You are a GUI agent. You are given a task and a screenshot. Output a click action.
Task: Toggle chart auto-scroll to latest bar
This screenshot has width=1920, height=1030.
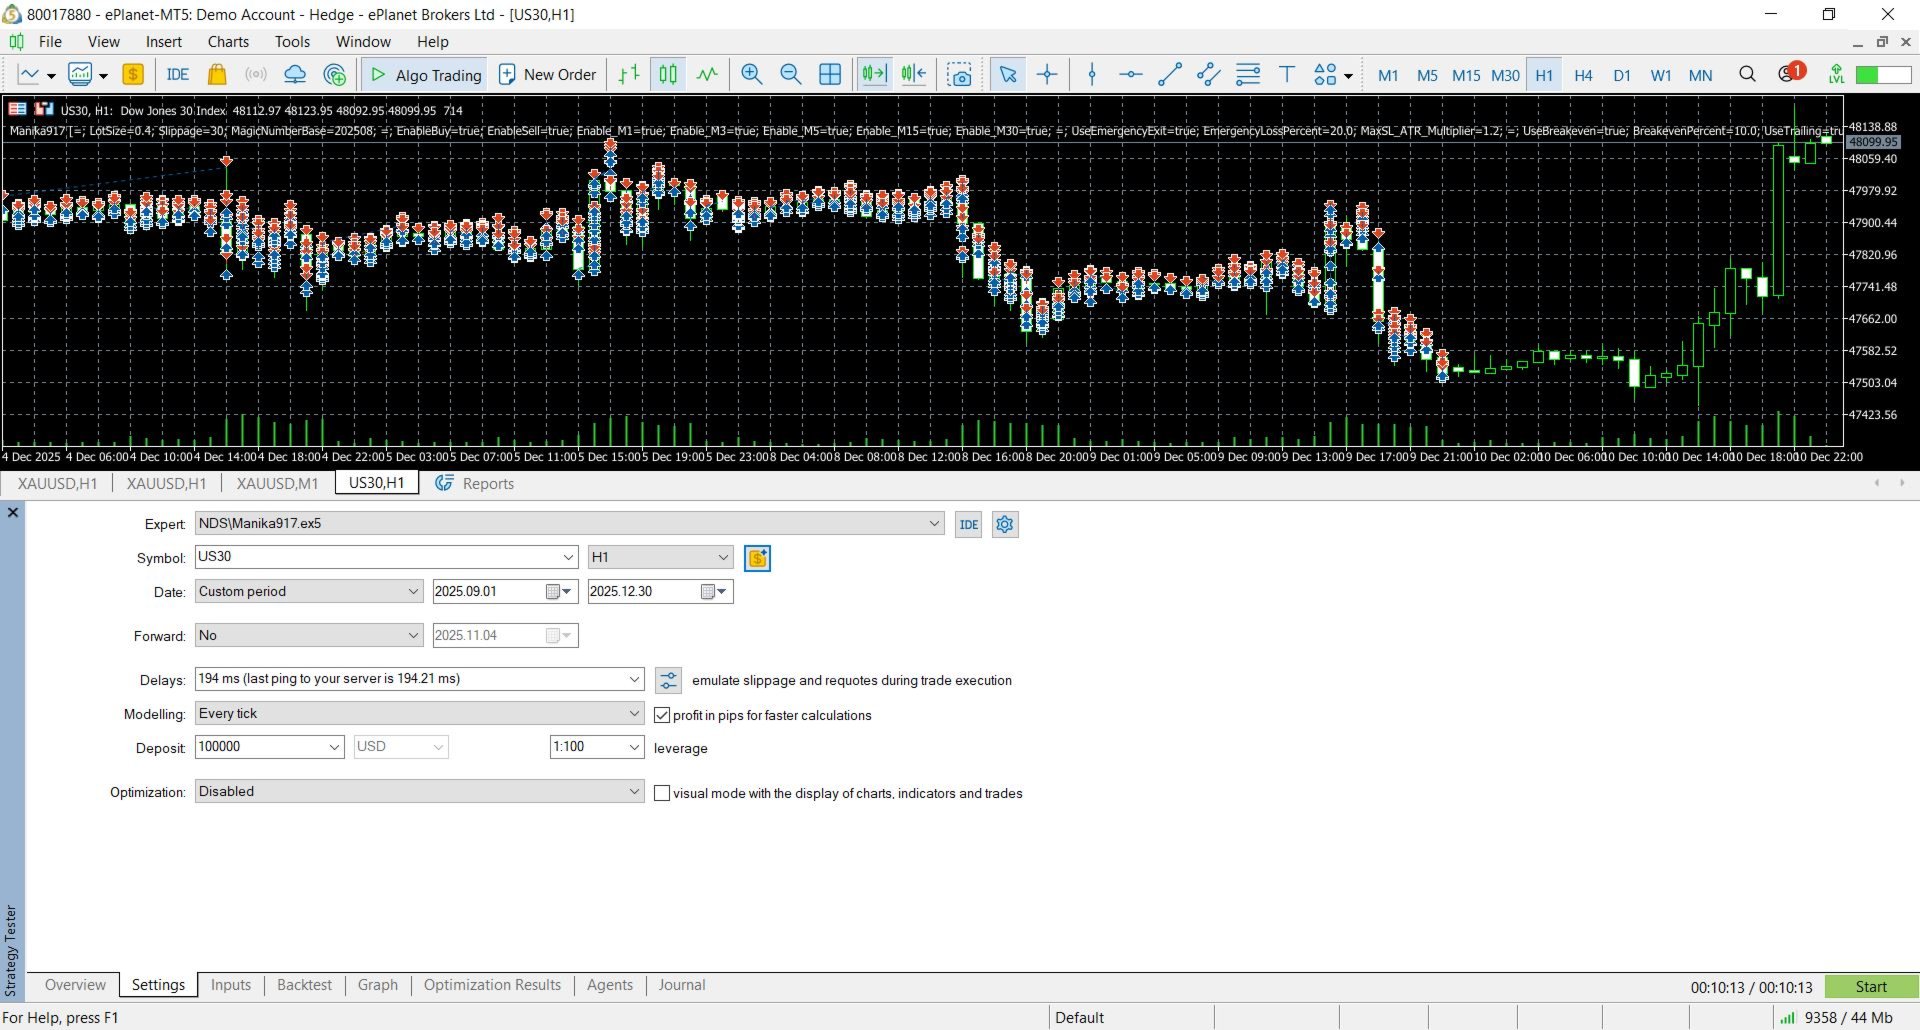(874, 75)
